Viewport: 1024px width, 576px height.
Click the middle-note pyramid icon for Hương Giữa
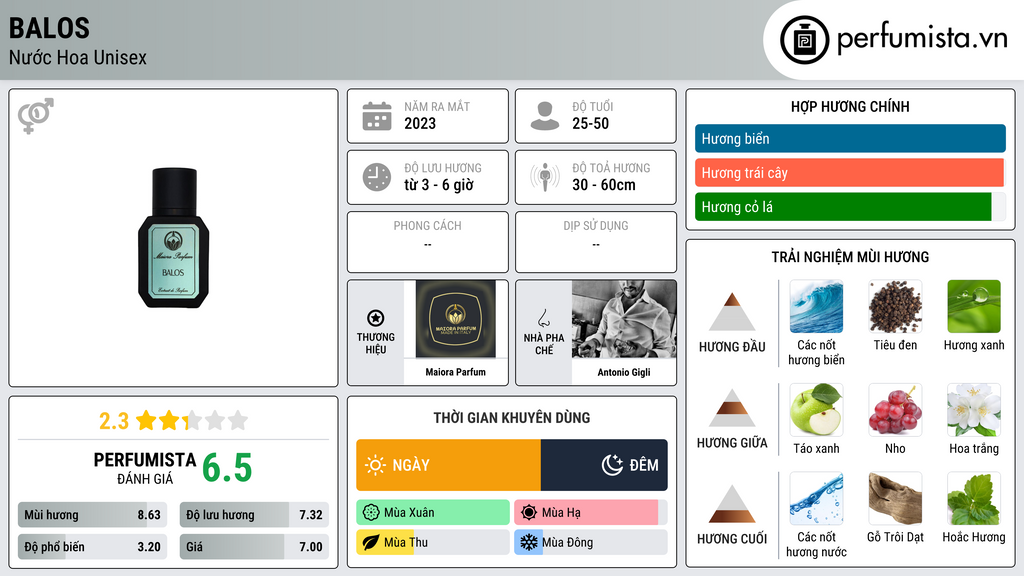732,408
